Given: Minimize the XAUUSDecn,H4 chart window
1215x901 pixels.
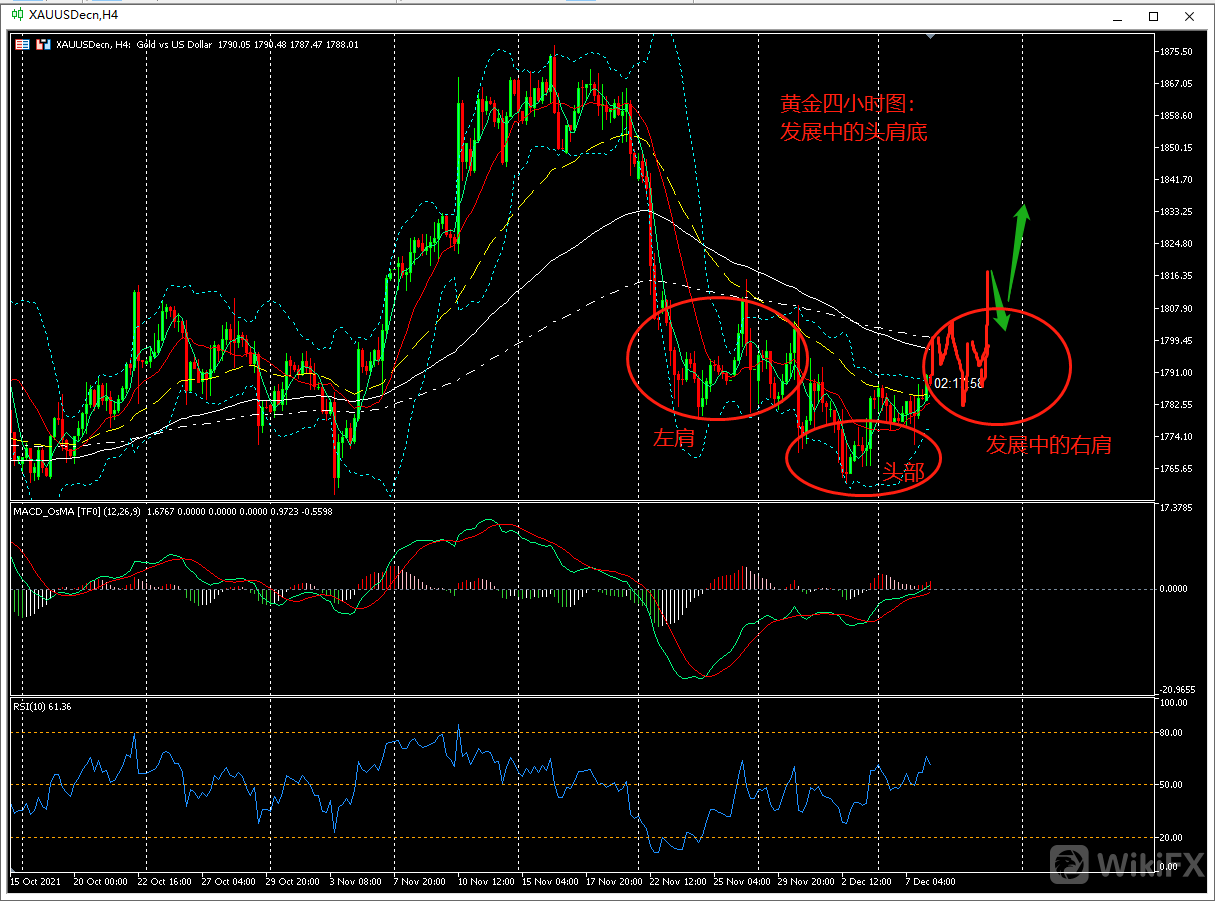Looking at the screenshot, I should click(1116, 16).
